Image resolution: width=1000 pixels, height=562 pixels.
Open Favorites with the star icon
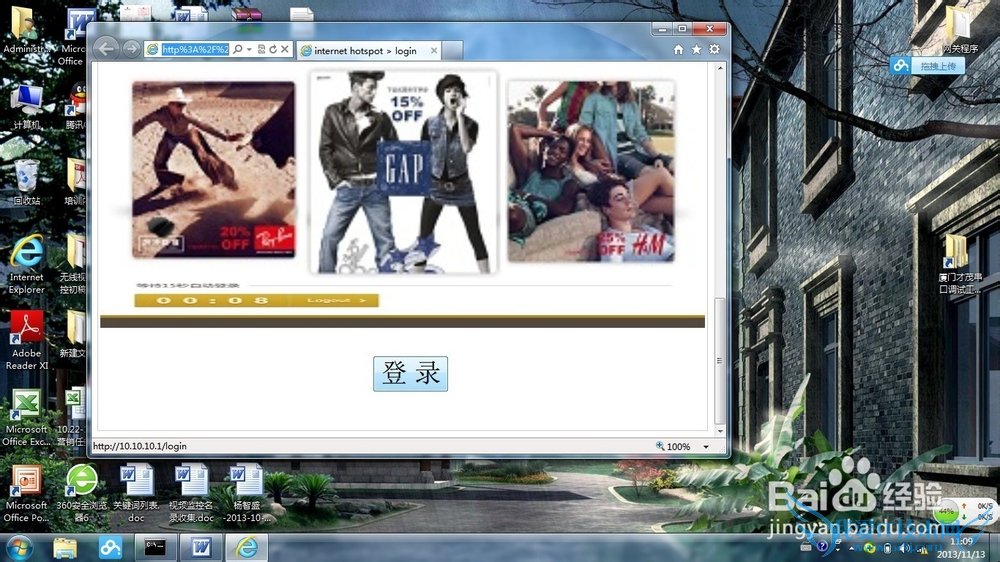click(x=696, y=49)
